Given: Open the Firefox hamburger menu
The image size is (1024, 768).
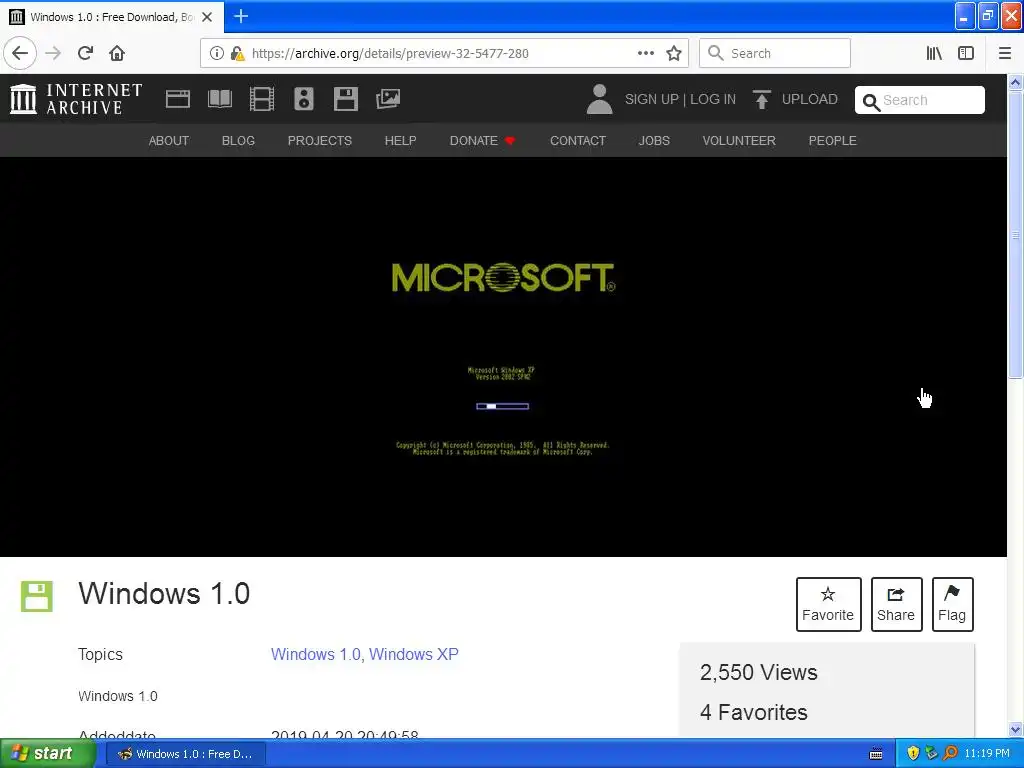Looking at the screenshot, I should tap(1004, 53).
